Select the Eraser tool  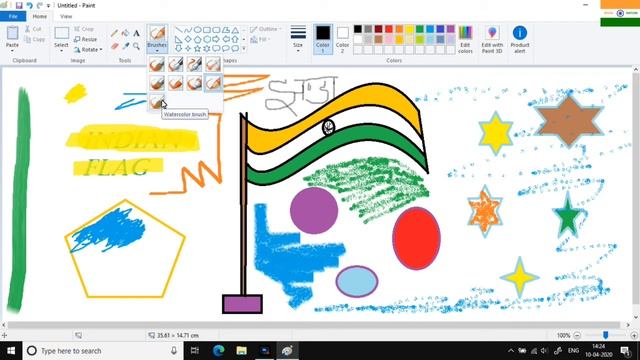115,46
